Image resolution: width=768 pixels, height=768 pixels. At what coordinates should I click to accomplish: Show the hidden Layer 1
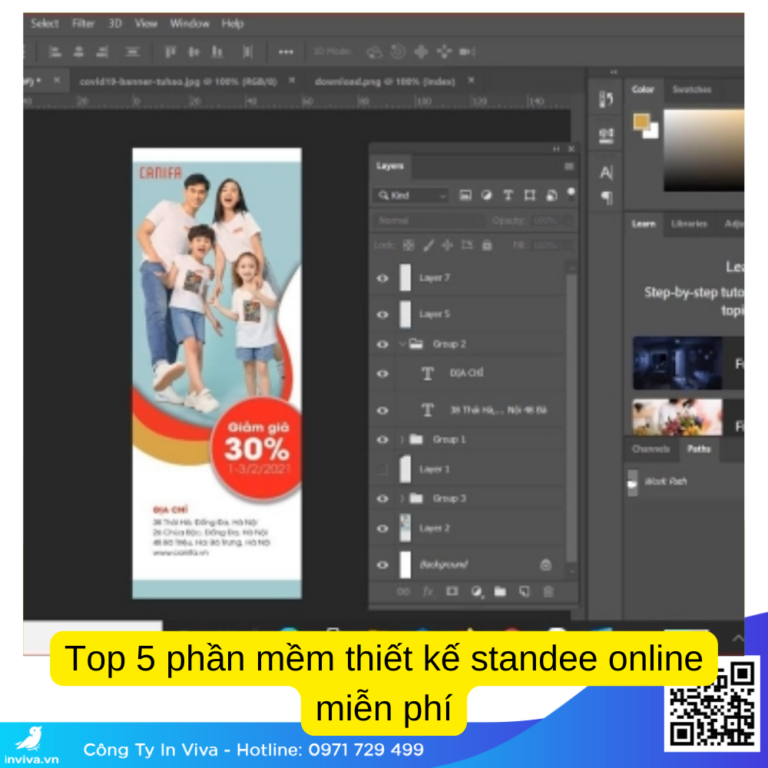click(383, 469)
